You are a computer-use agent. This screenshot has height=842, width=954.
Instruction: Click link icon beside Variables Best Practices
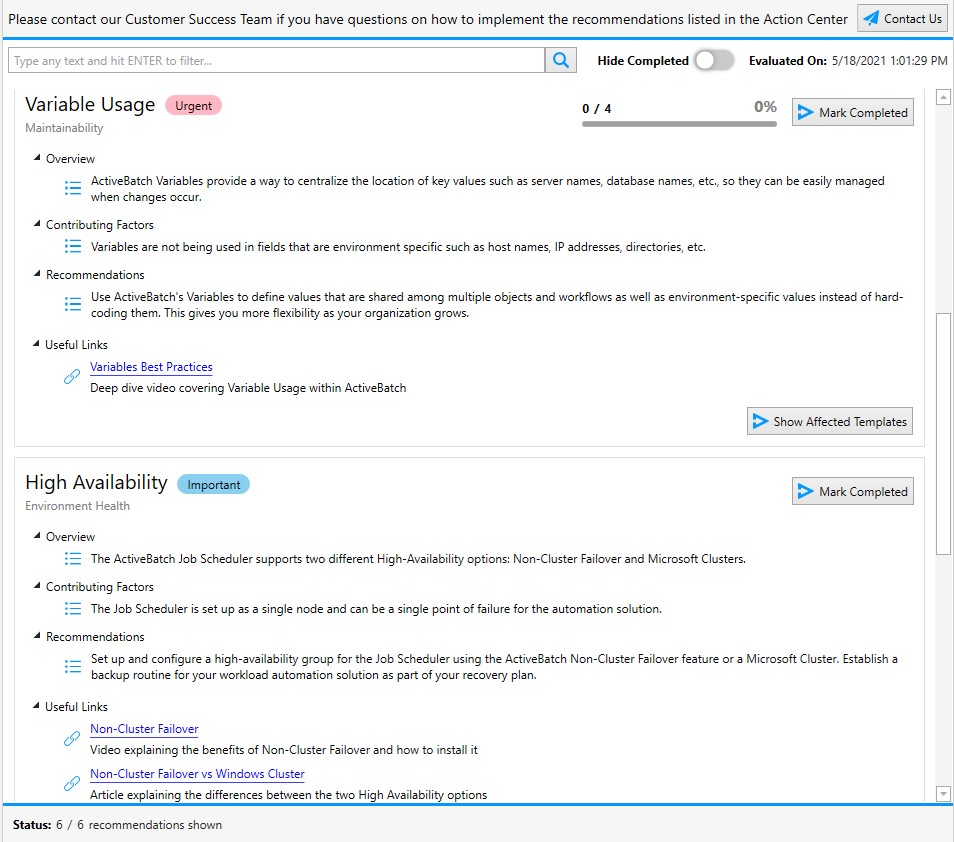[72, 377]
